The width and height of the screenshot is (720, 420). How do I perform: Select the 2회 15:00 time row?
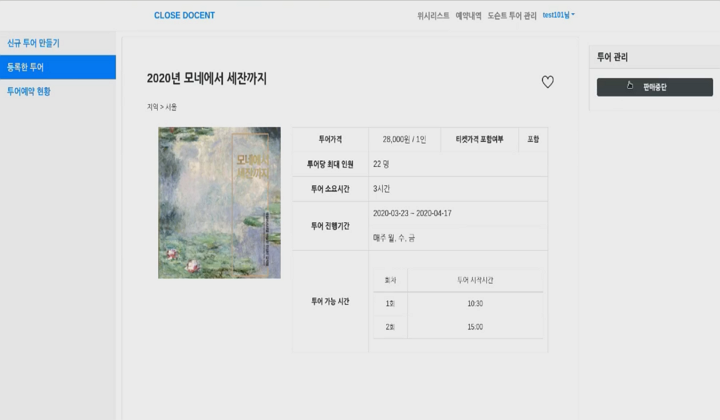[458, 327]
